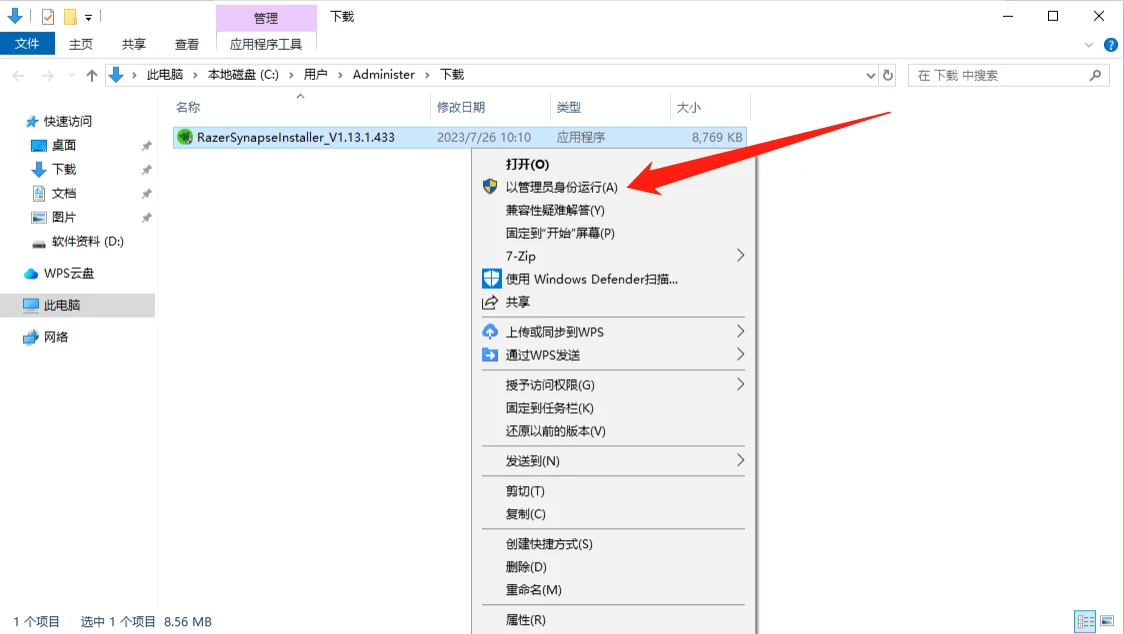Open Help with the question mark icon
Image resolution: width=1124 pixels, height=634 pixels.
click(x=1110, y=44)
